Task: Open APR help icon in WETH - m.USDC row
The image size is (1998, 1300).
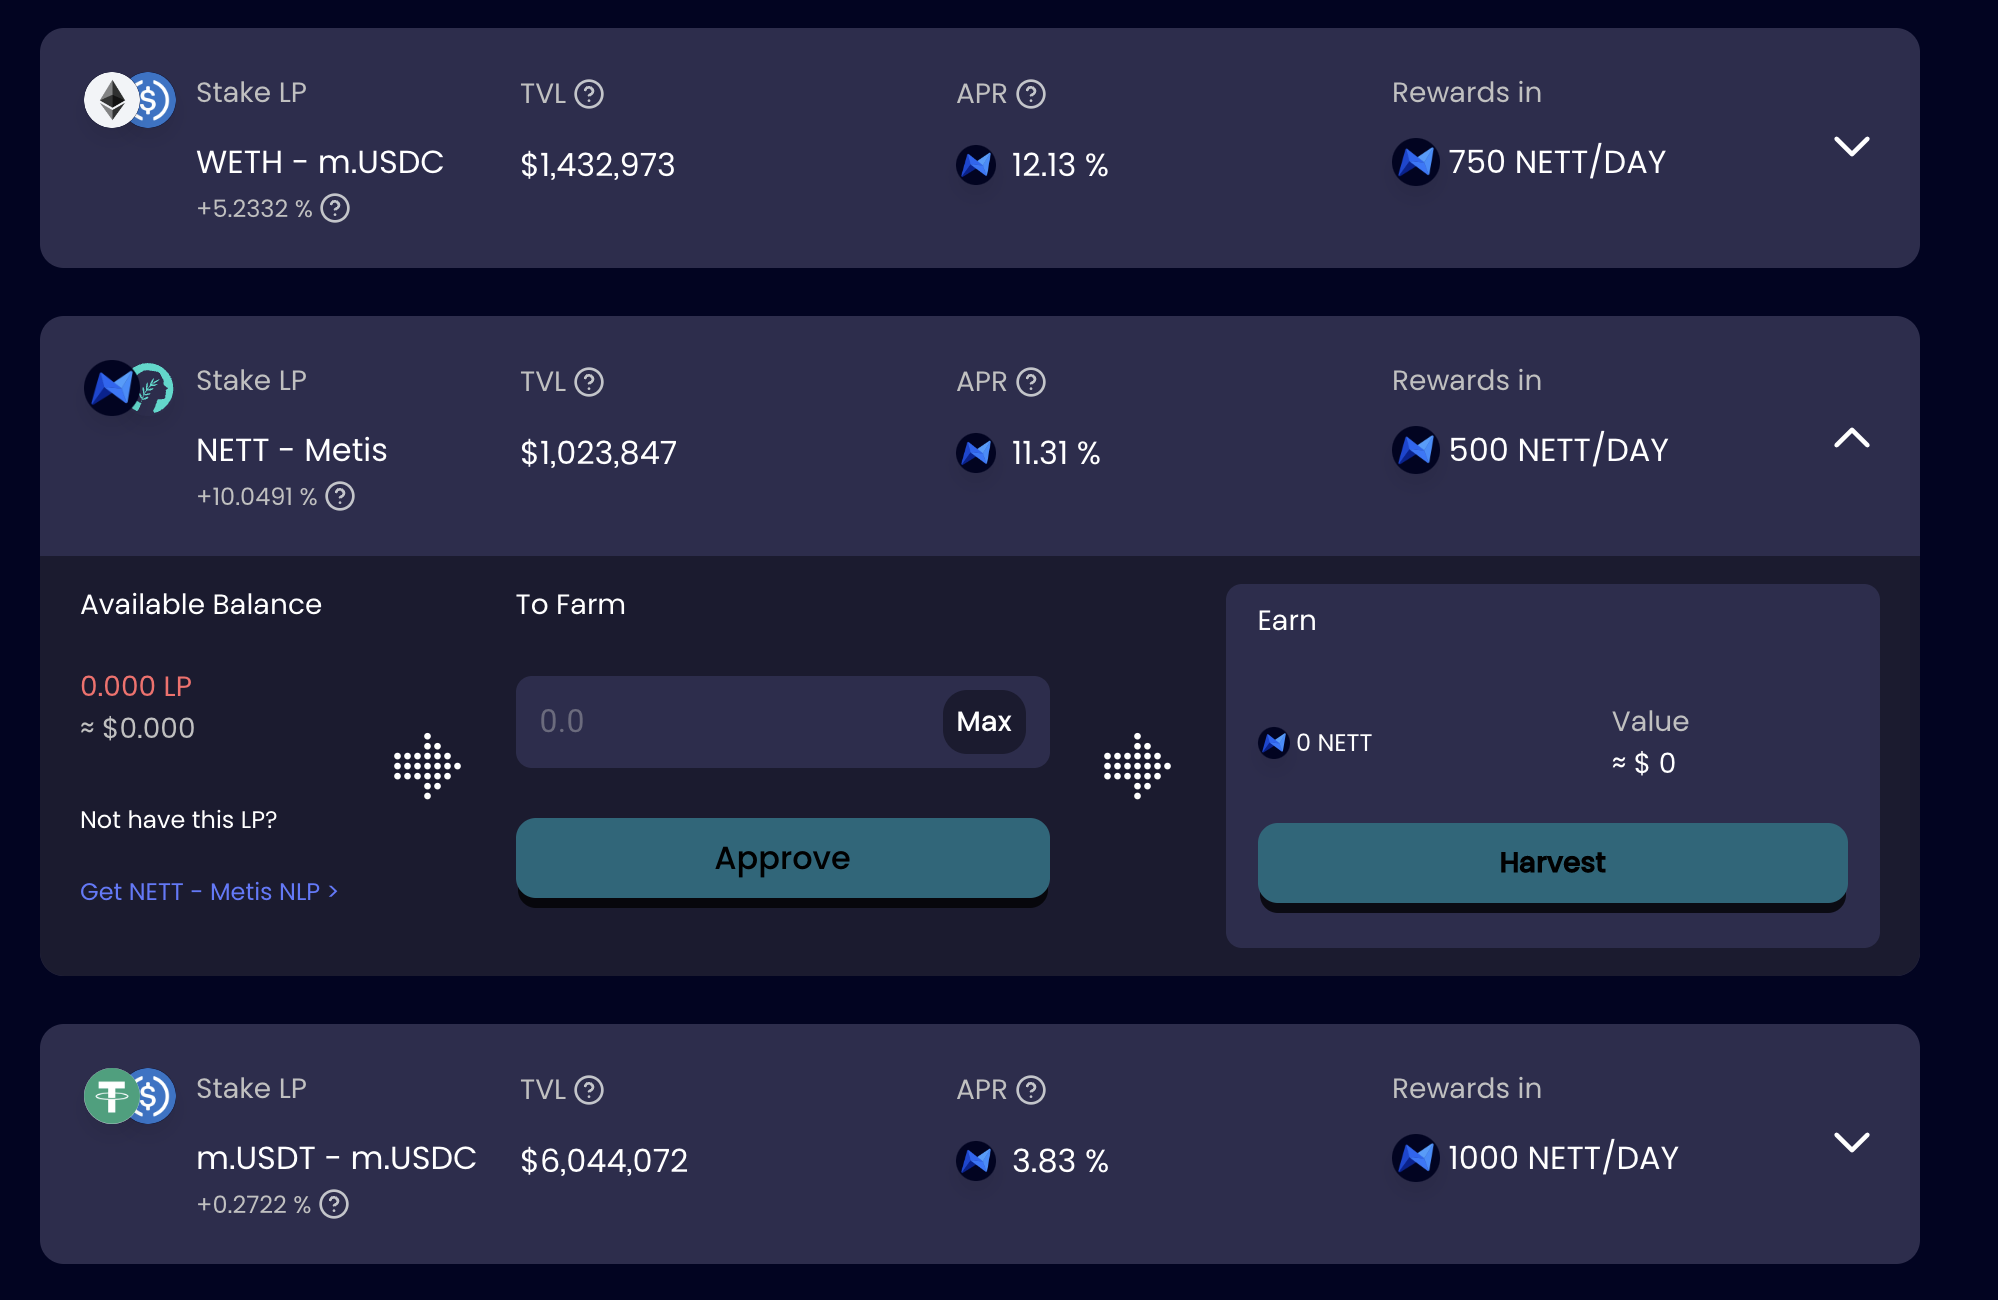Action: pyautogui.click(x=1031, y=94)
